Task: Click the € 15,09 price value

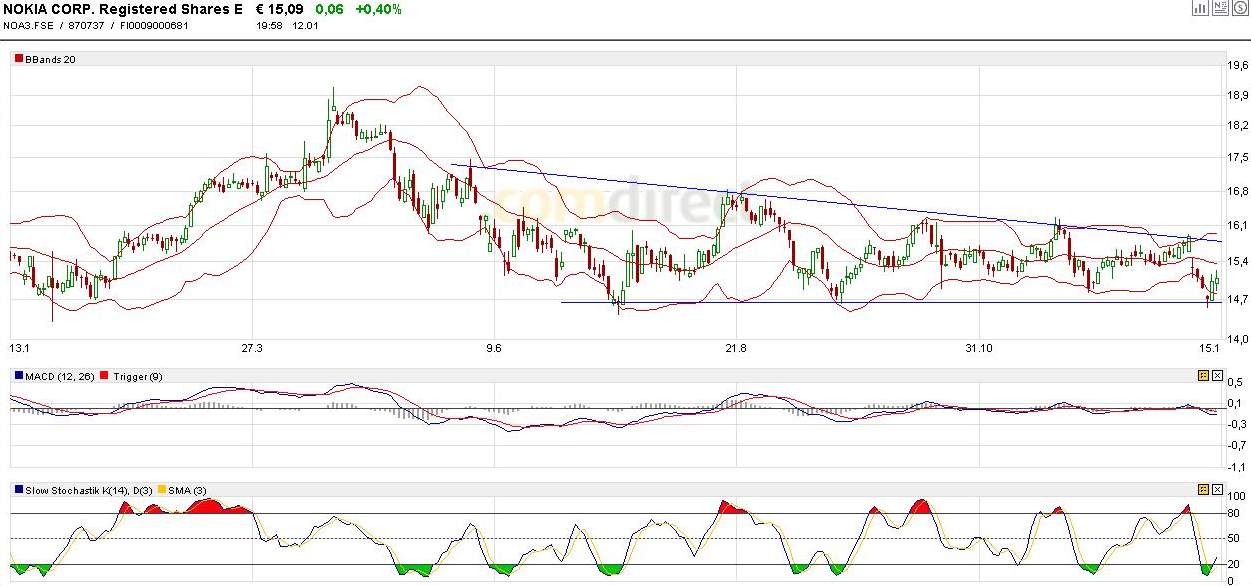Action: [x=280, y=9]
